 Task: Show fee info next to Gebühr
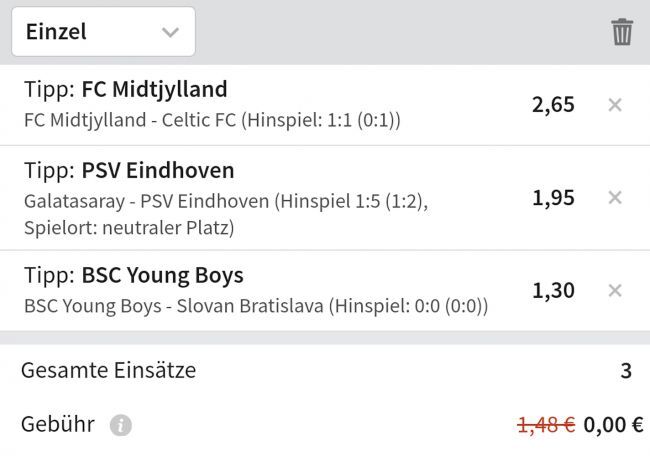[x=120, y=425]
